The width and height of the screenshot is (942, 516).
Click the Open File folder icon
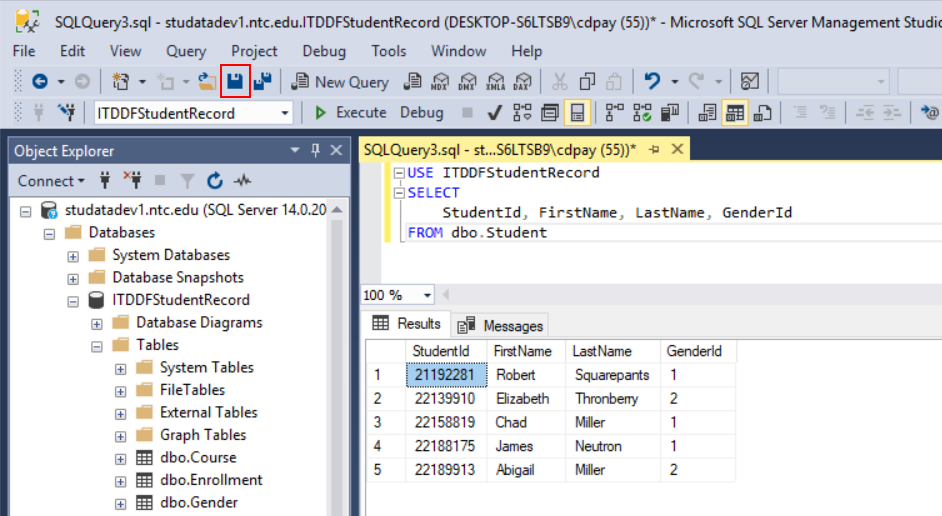tap(207, 81)
